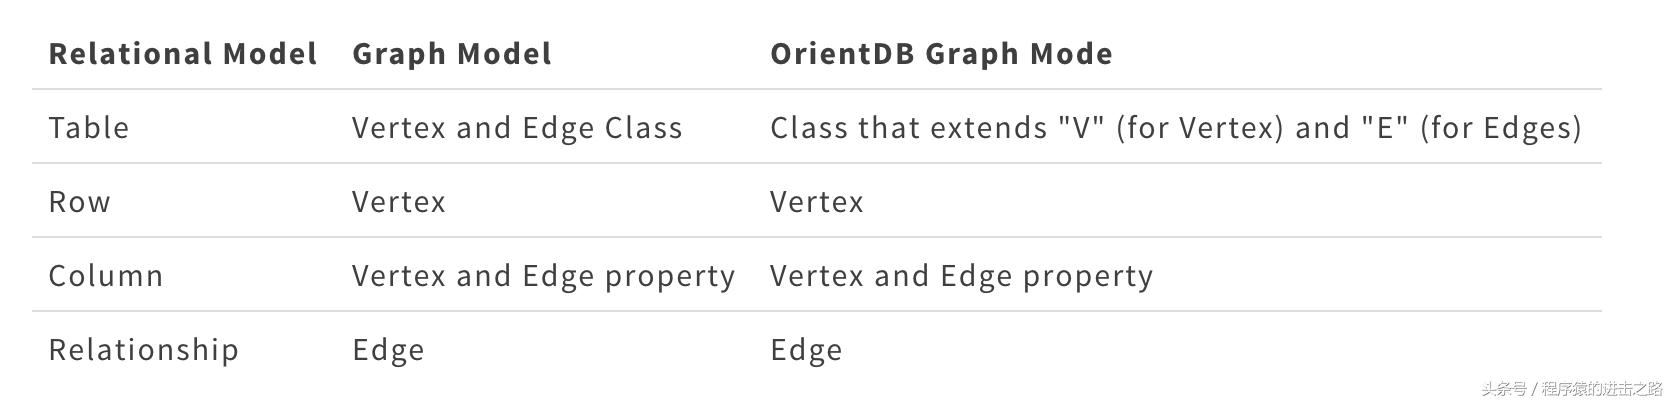Select Vertex in the Graph Model column
The width and height of the screenshot is (1672, 402).
pos(399,202)
